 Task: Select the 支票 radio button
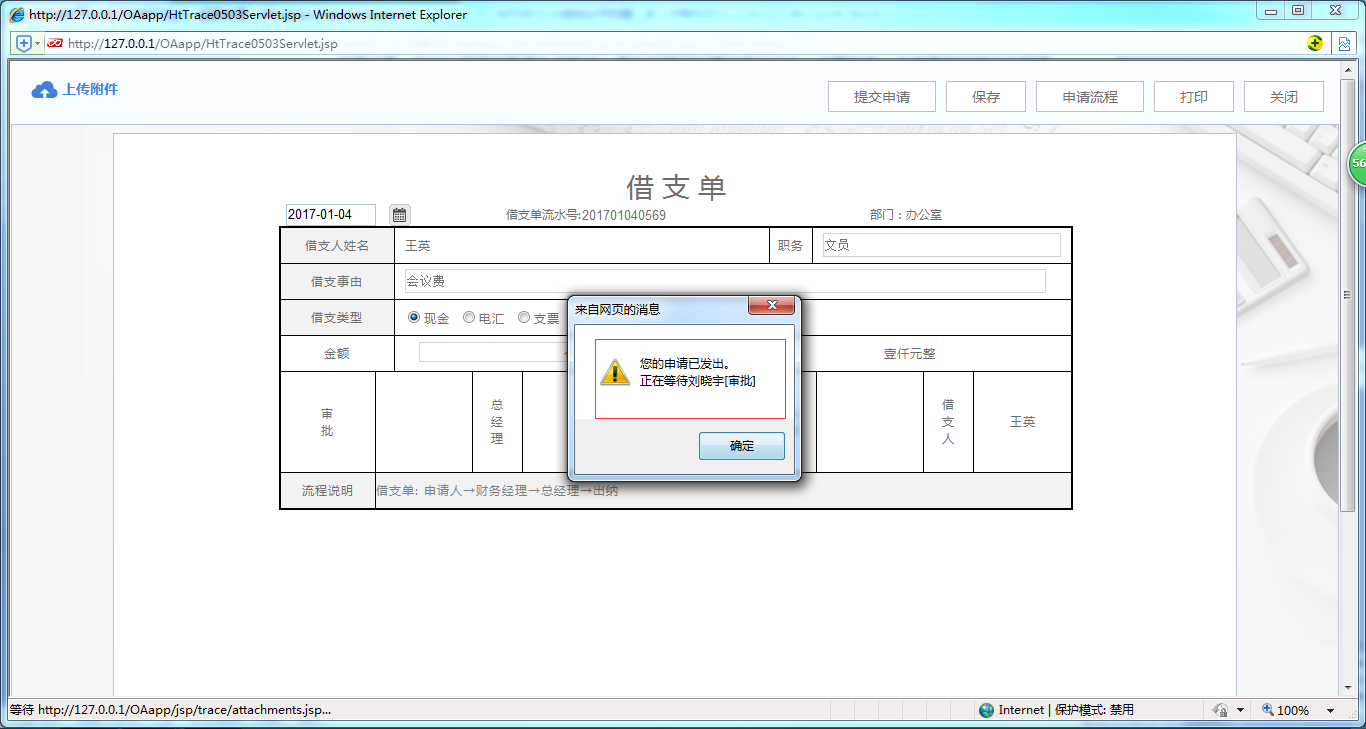(524, 317)
